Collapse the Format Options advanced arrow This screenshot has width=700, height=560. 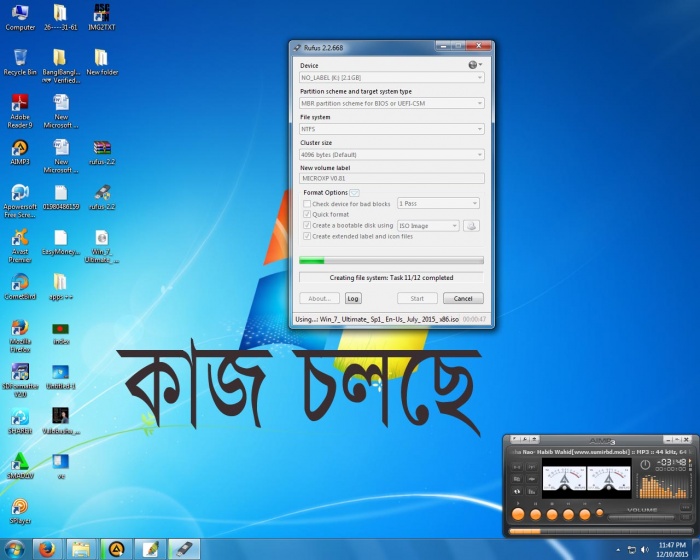(x=355, y=192)
